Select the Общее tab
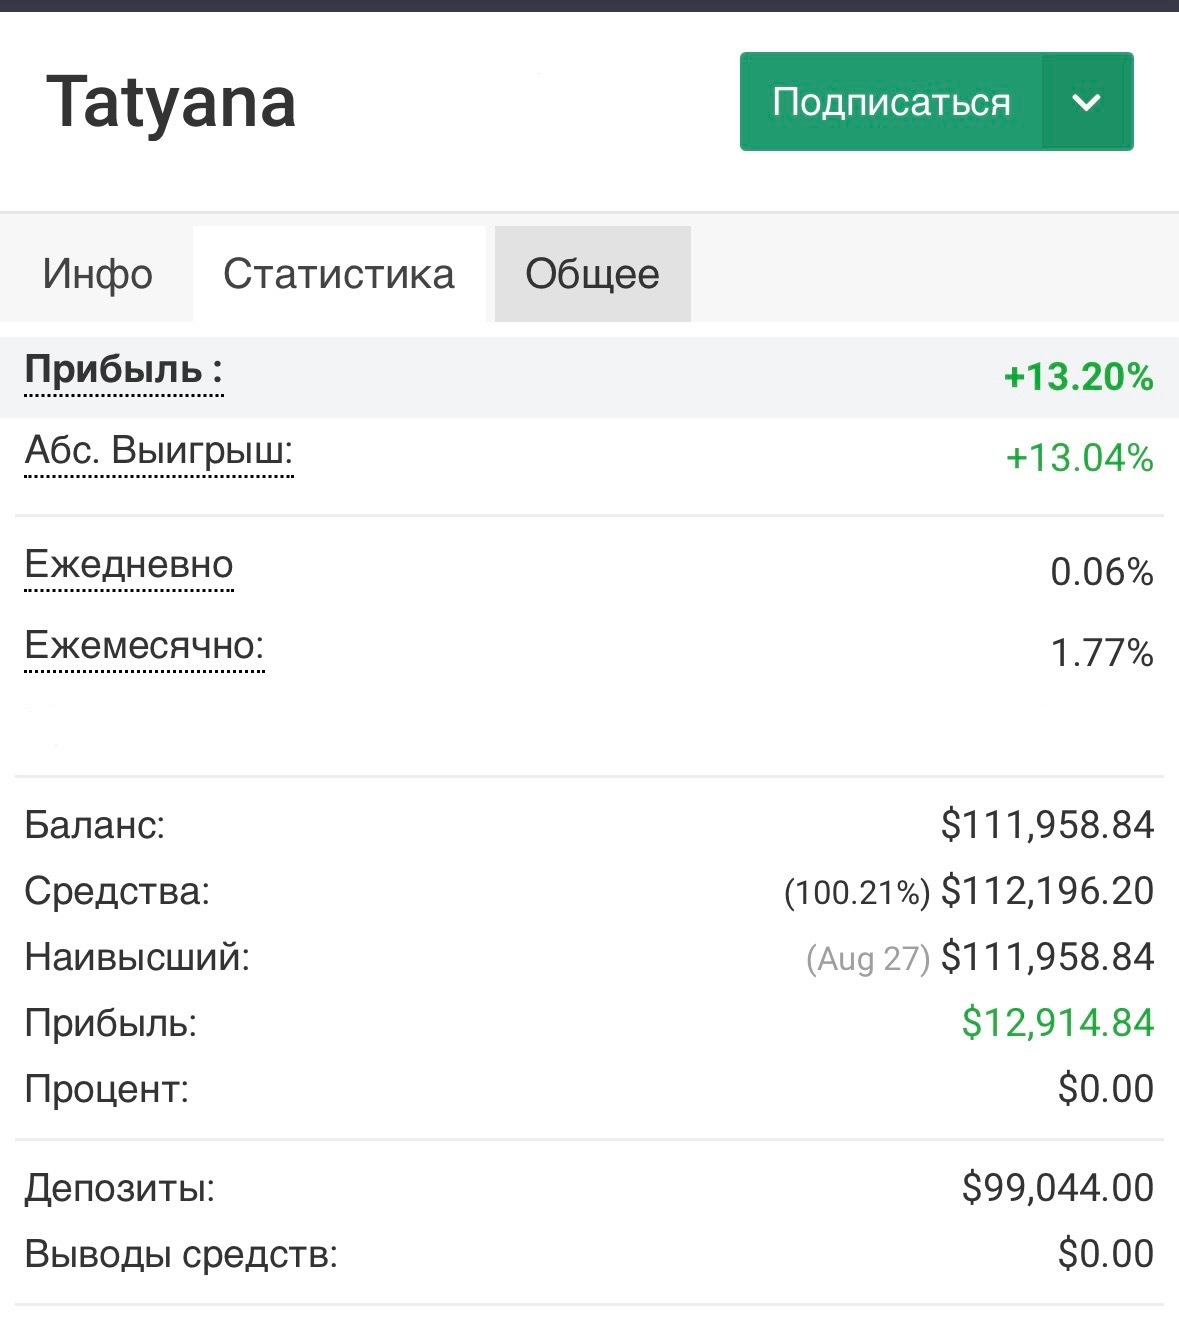Viewport: 1179px width, 1335px height. (x=592, y=274)
